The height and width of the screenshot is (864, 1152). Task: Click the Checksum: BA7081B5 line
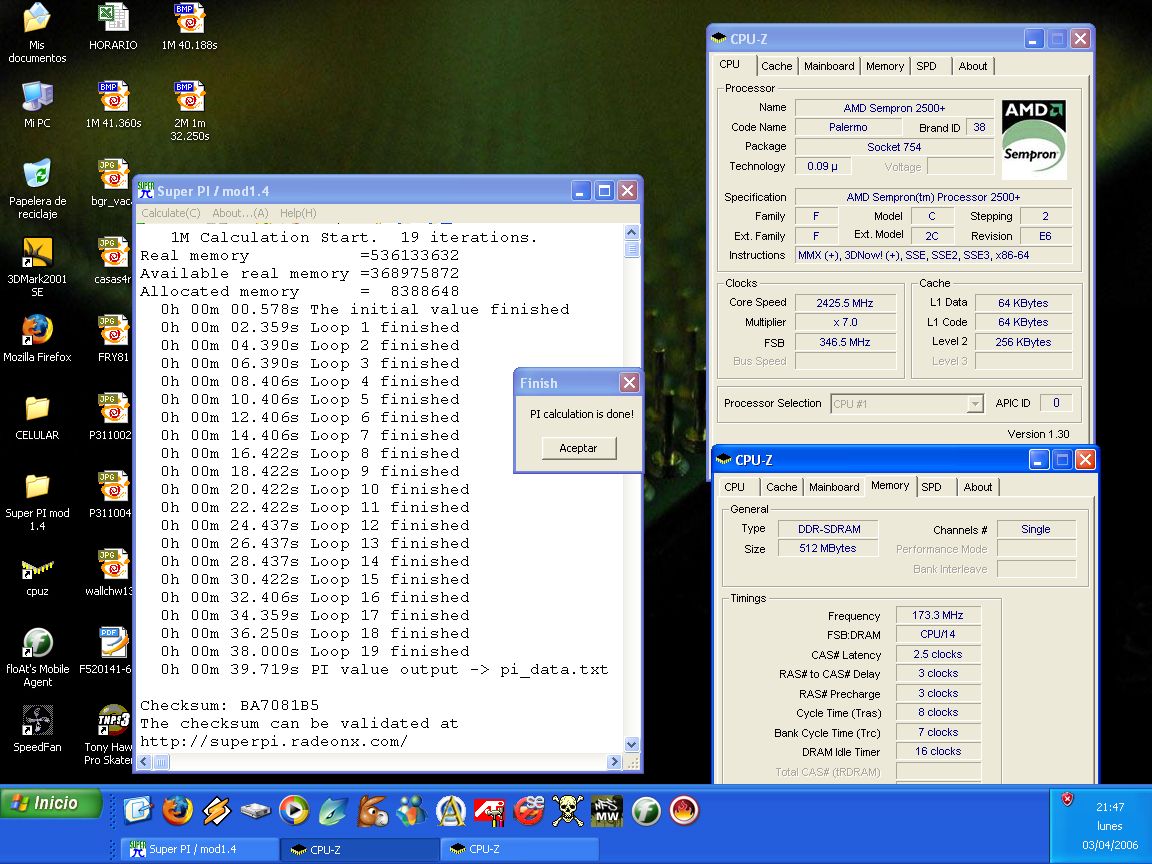(229, 705)
